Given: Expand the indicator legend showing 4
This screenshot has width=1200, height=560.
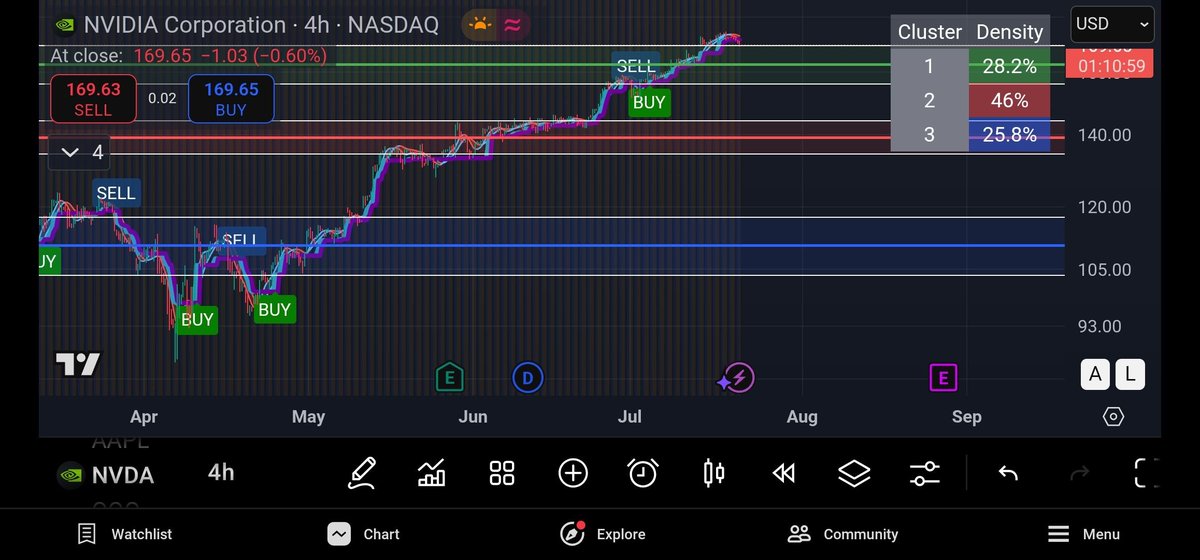Looking at the screenshot, I should (80, 152).
